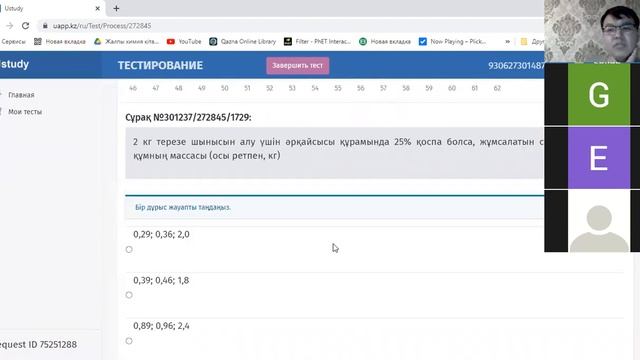Select answer 0,39; 0,46; 1,8
The image size is (640, 360).
tap(129, 295)
